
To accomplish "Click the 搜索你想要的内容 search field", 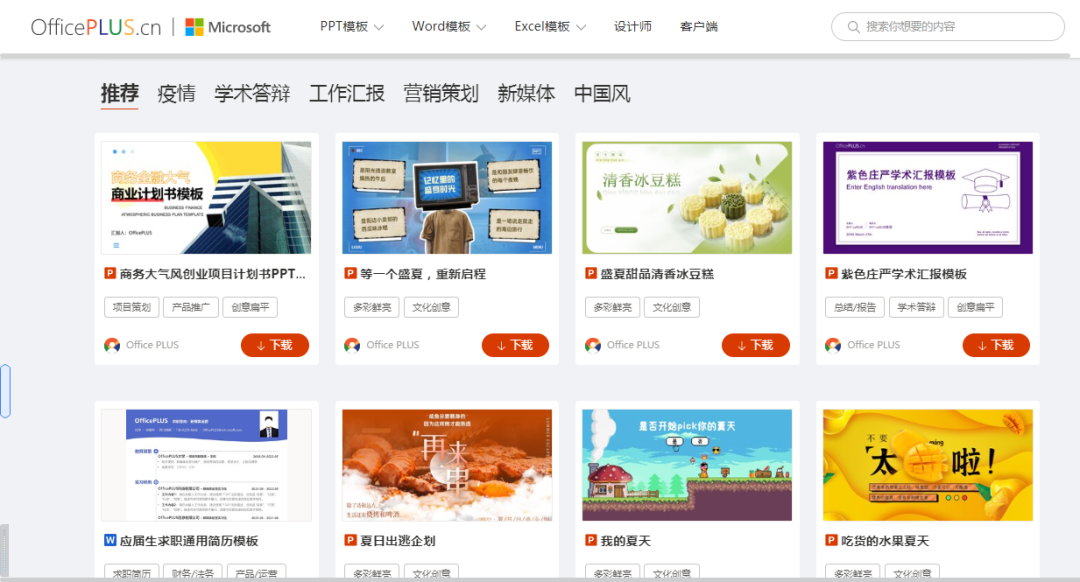I will (x=948, y=27).
